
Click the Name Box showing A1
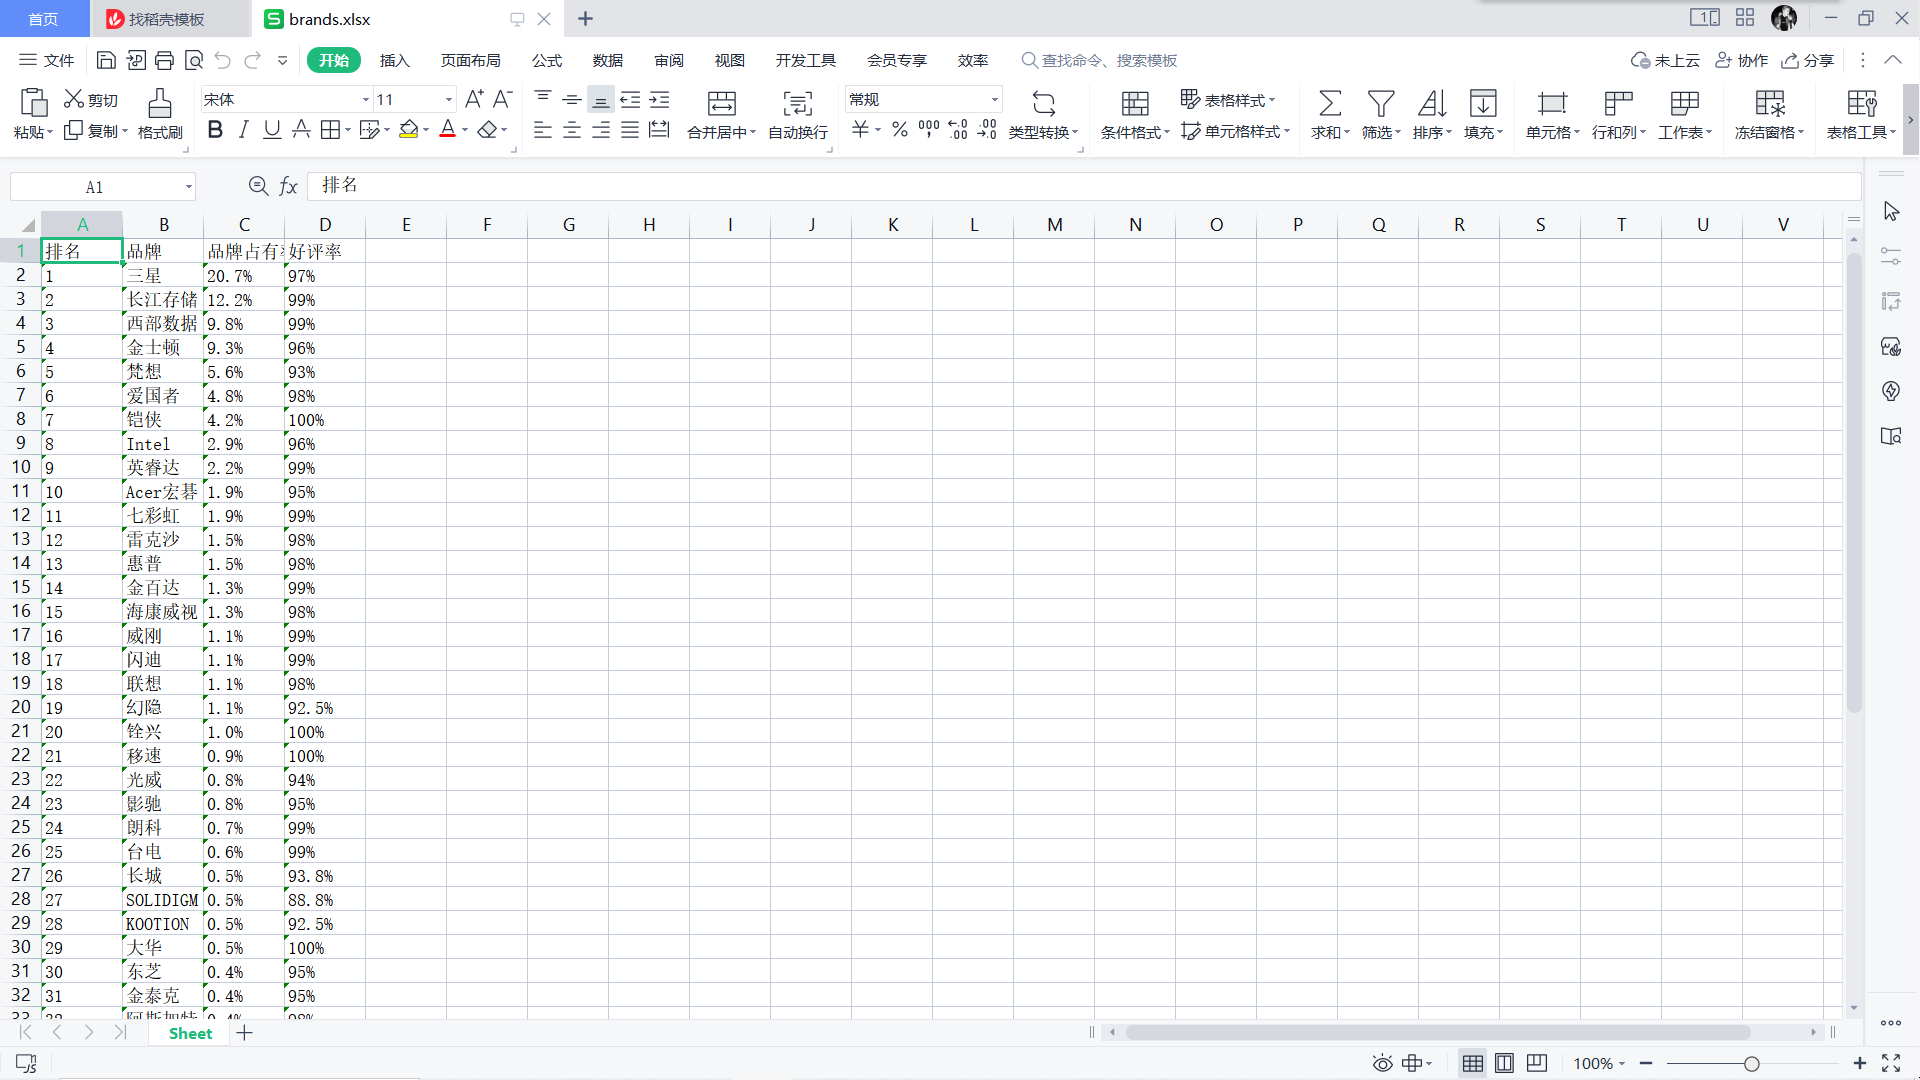94,187
